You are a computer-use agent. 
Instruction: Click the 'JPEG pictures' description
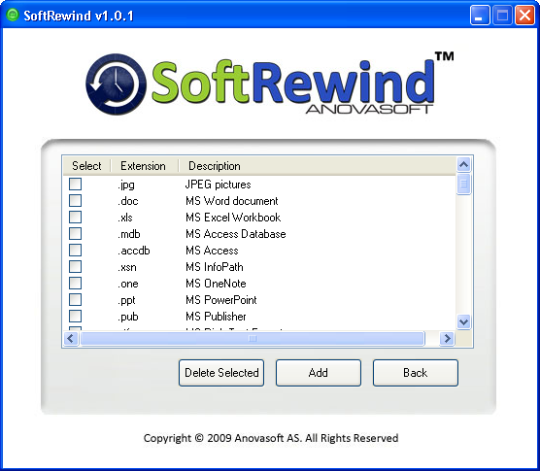(x=218, y=185)
